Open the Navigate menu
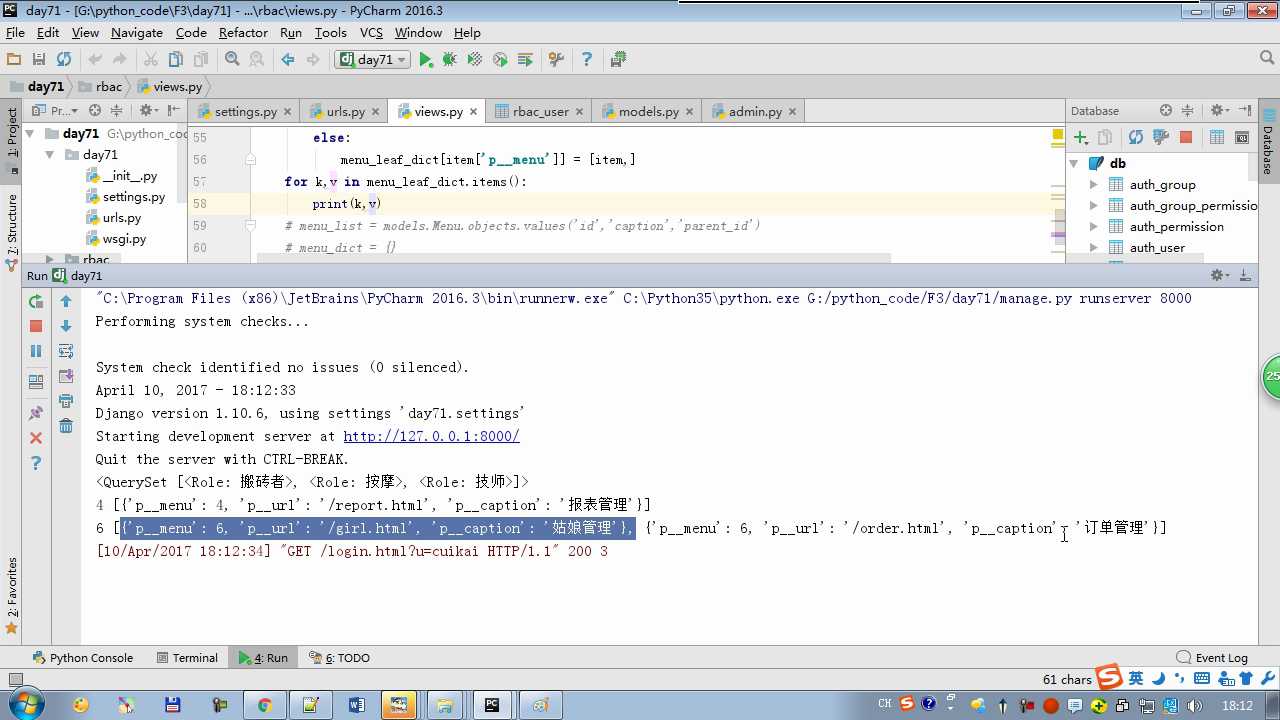Image resolution: width=1280 pixels, height=720 pixels. tap(137, 32)
